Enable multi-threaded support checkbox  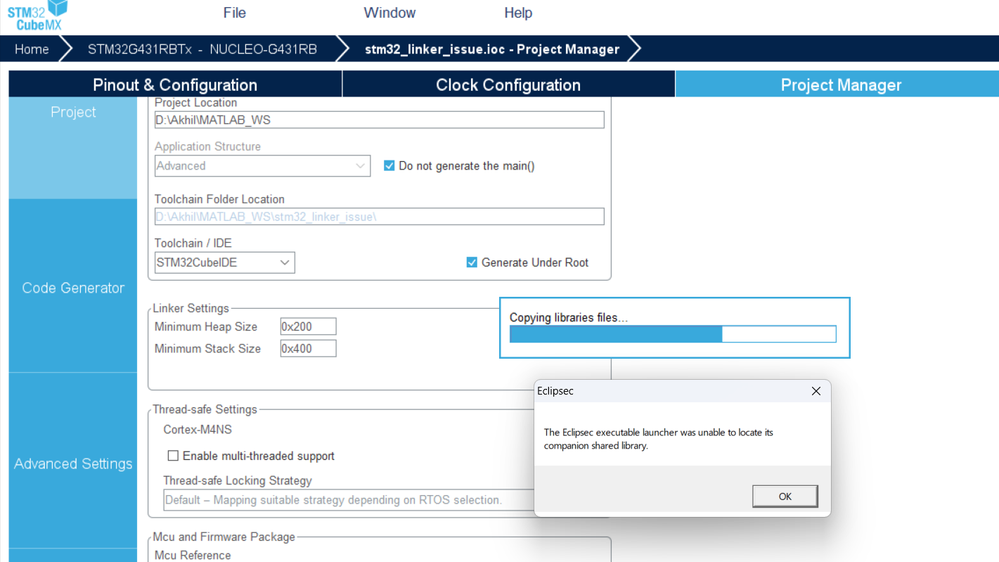coord(173,456)
